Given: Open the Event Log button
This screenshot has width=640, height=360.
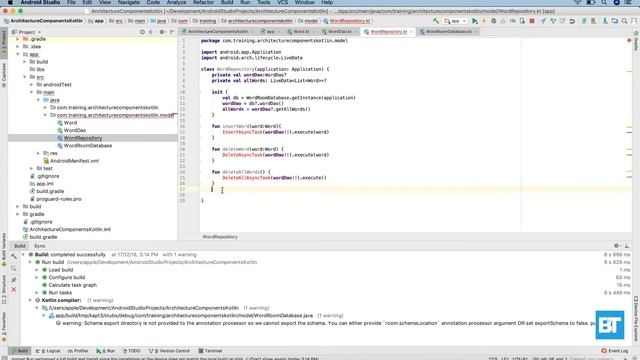Looking at the screenshot, I should click(x=615, y=351).
